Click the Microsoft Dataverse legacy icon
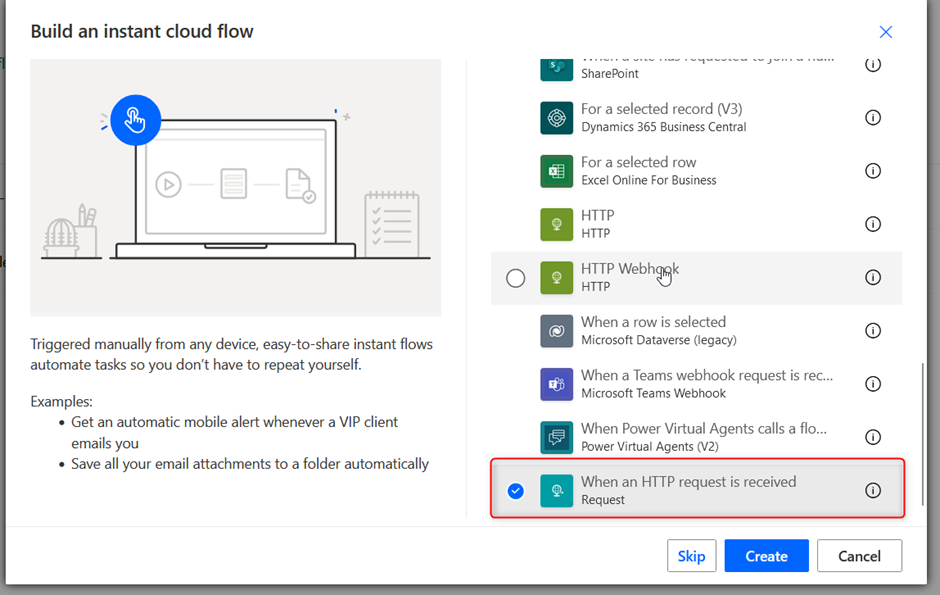Screen dimensions: 940x595 [x=556, y=331]
